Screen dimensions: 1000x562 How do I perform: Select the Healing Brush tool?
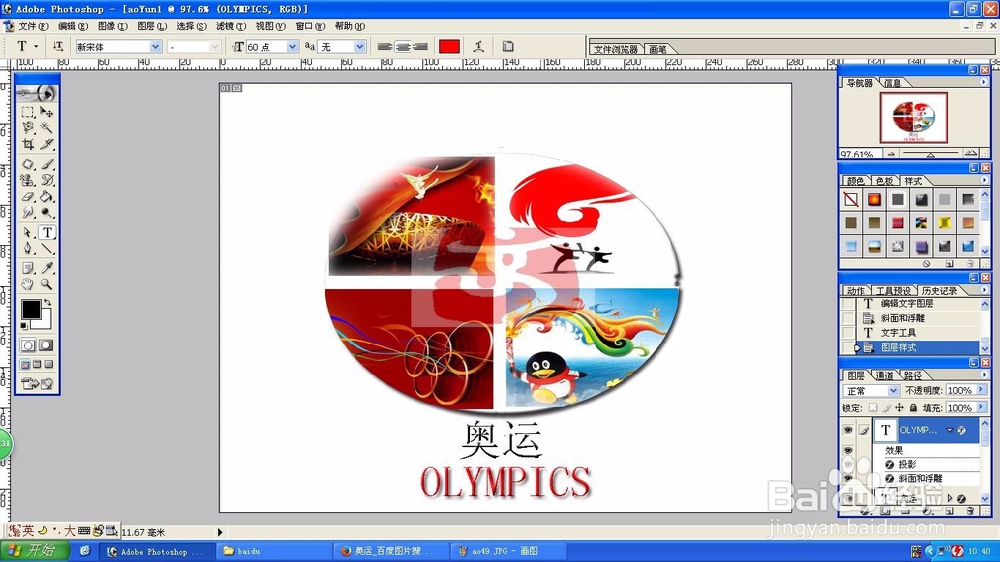click(28, 164)
